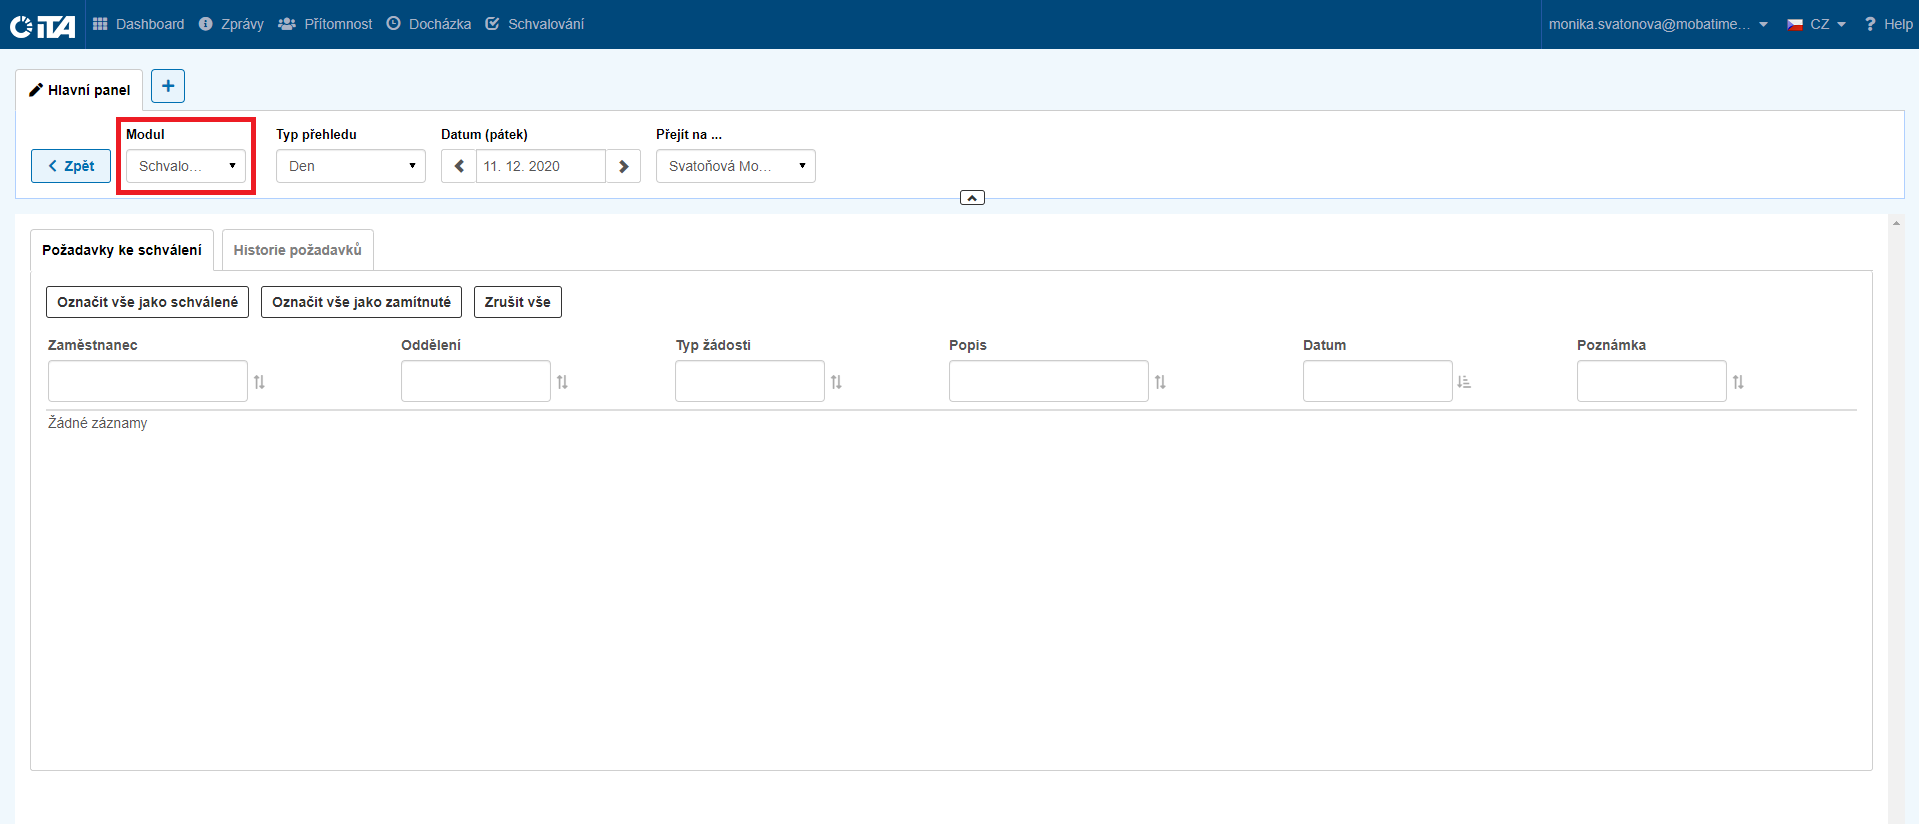This screenshot has width=1919, height=824.
Task: Sort by Datum column sort icon
Action: (x=1464, y=382)
